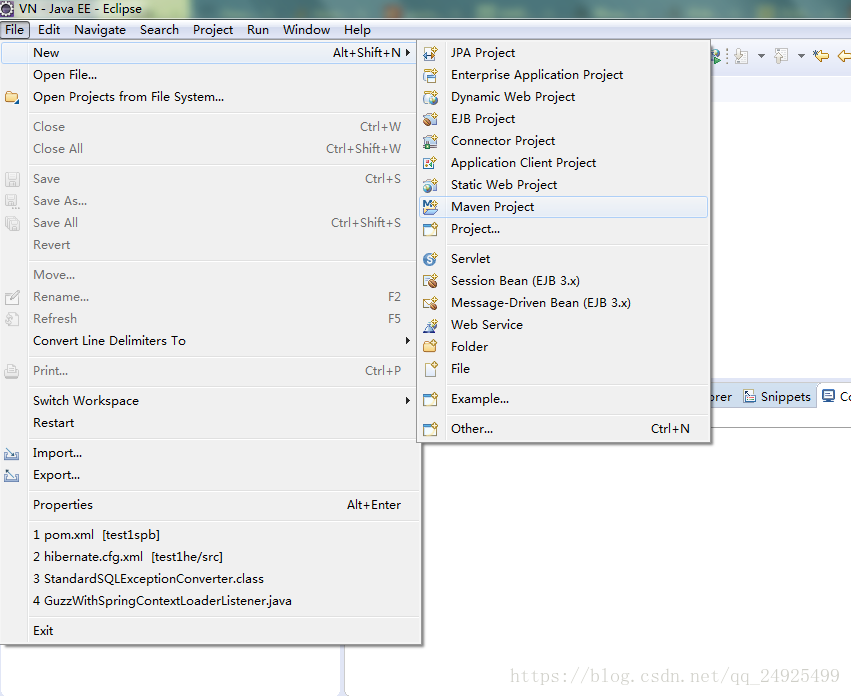
Task: Click the Example... wizard icon
Action: click(430, 399)
